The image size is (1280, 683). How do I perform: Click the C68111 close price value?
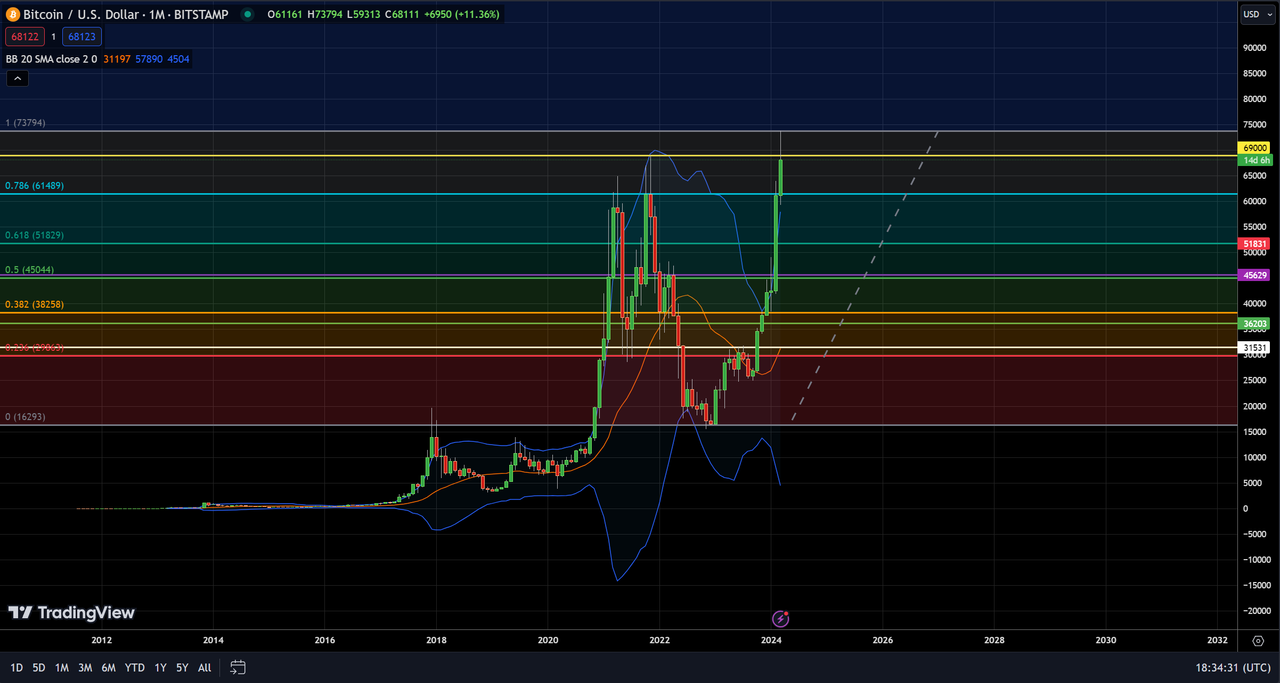pos(402,15)
